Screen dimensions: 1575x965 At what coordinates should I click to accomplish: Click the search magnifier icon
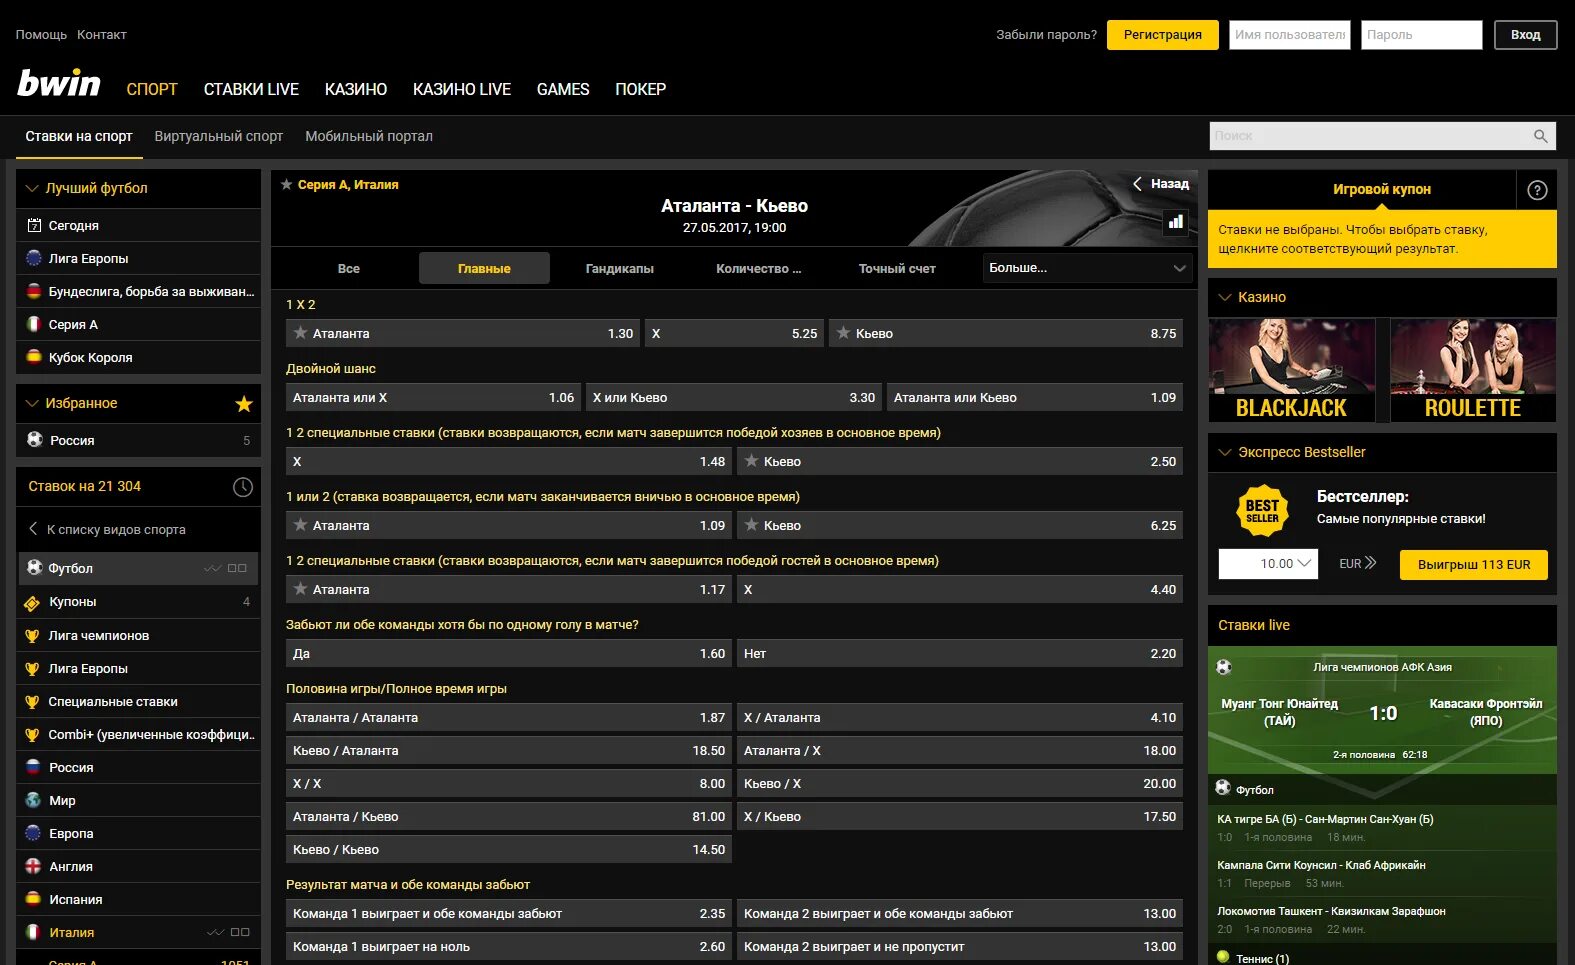click(x=1540, y=136)
